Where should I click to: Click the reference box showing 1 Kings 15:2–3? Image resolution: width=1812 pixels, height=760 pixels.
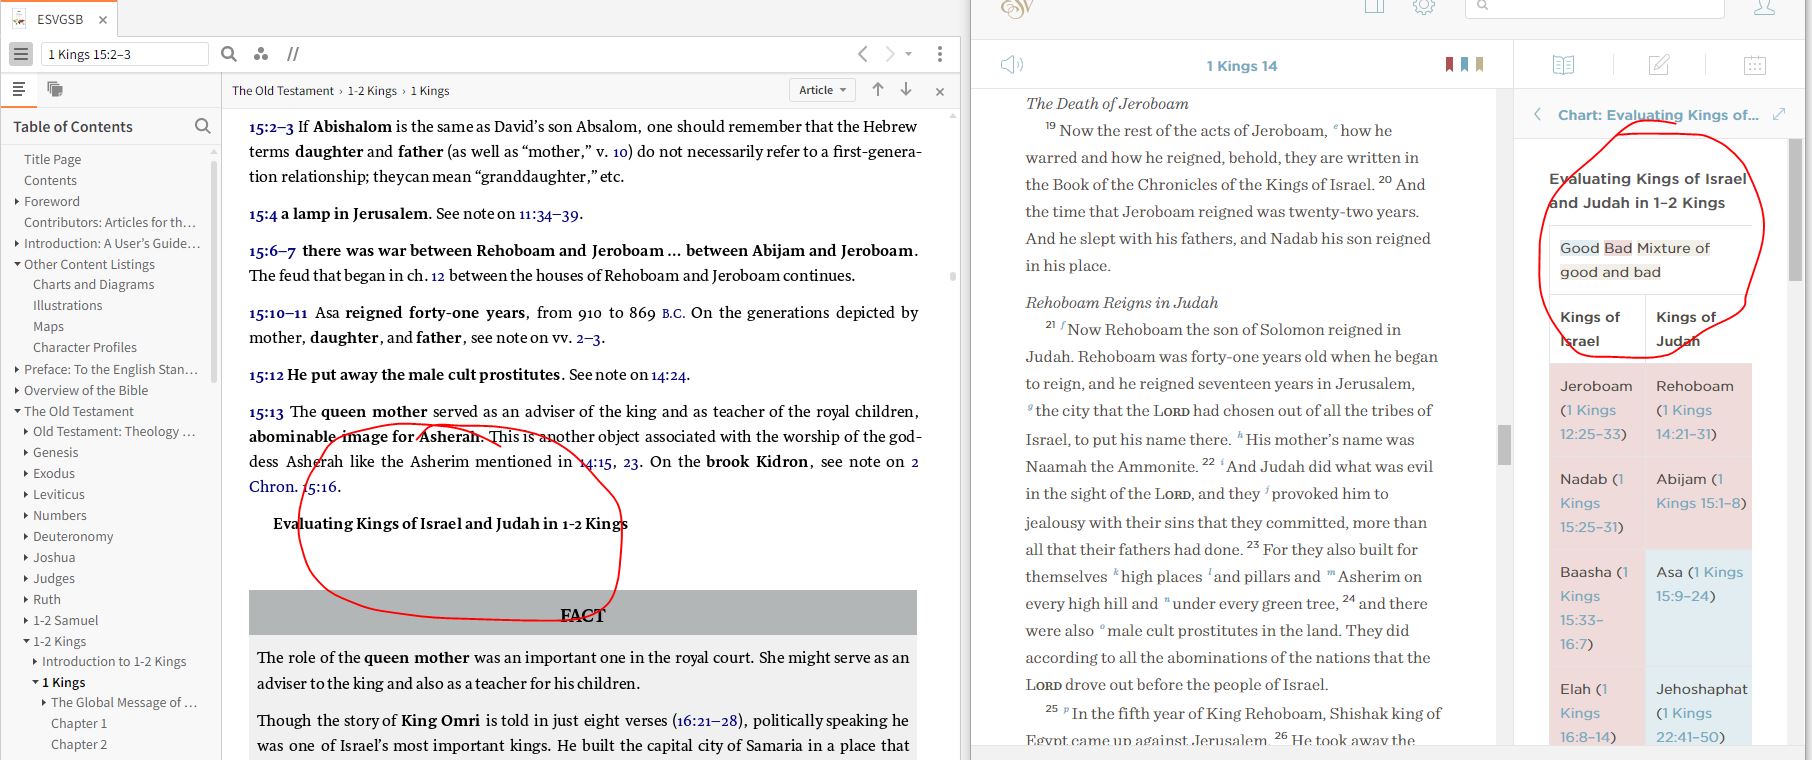pyautogui.click(x=125, y=54)
